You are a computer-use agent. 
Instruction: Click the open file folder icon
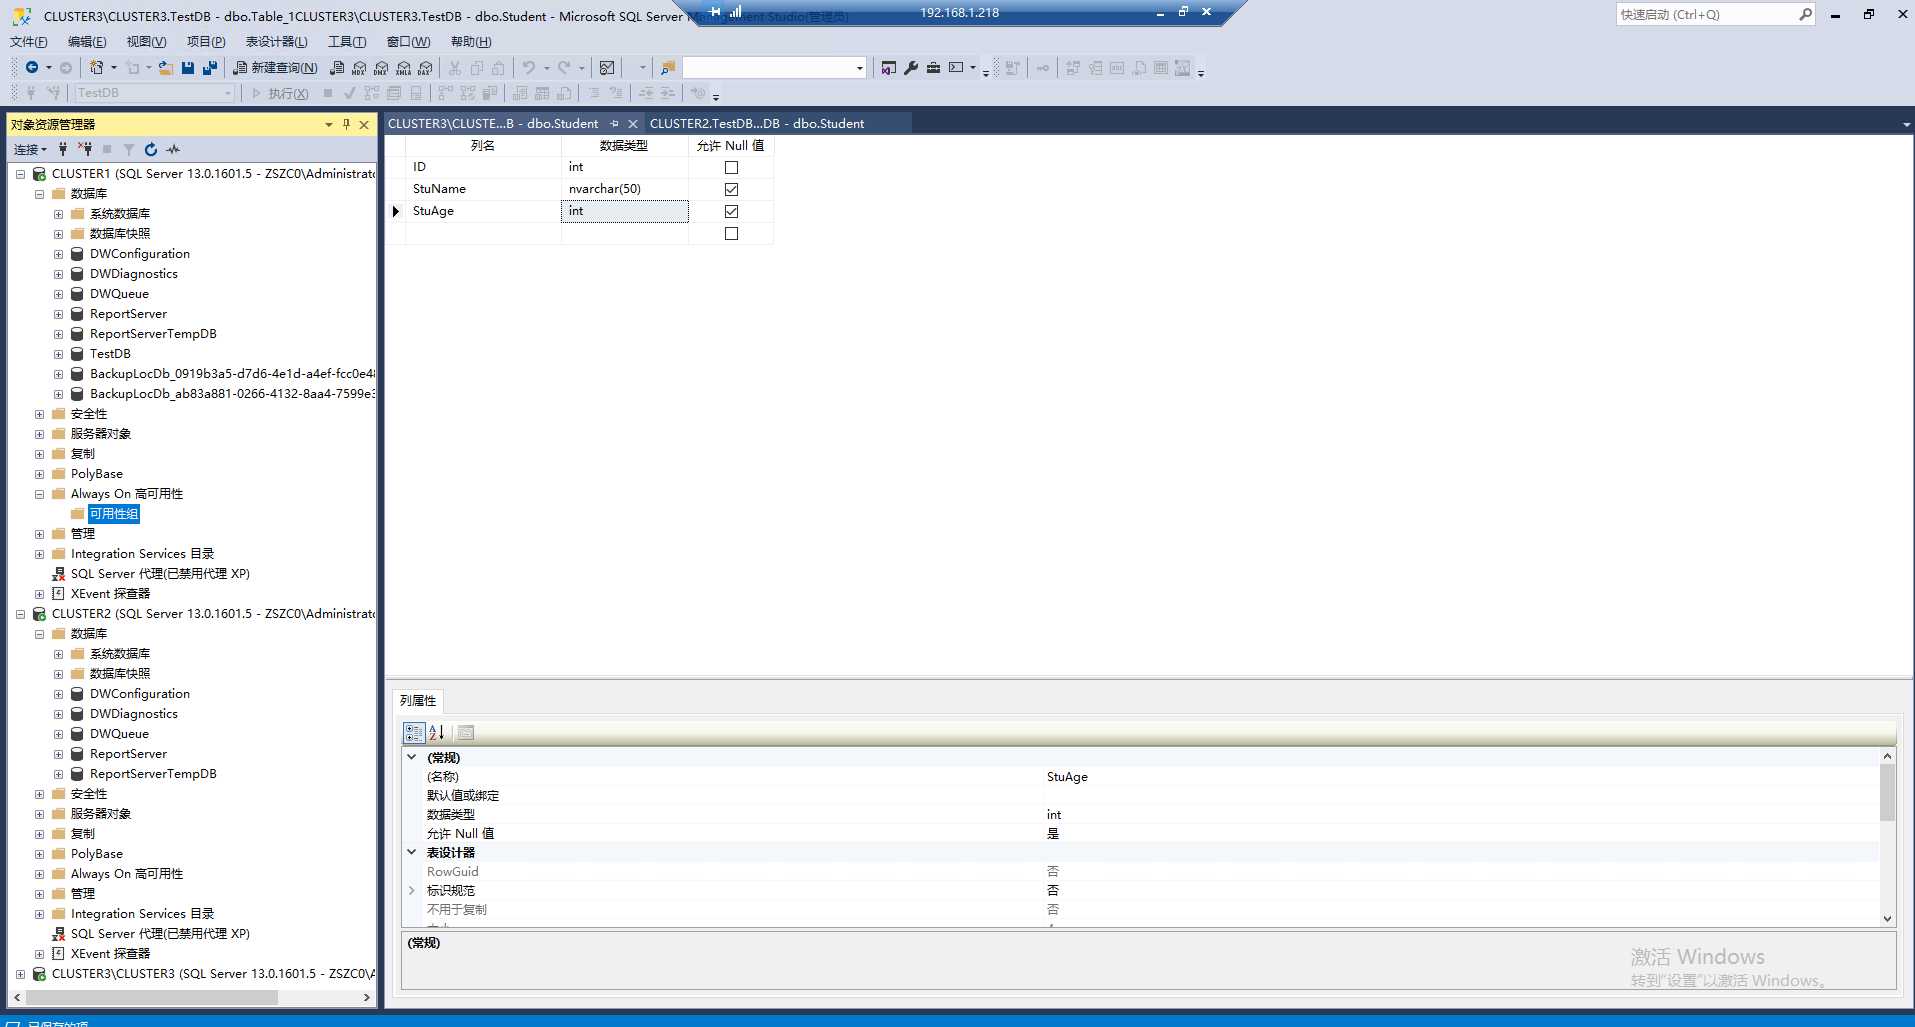(166, 68)
